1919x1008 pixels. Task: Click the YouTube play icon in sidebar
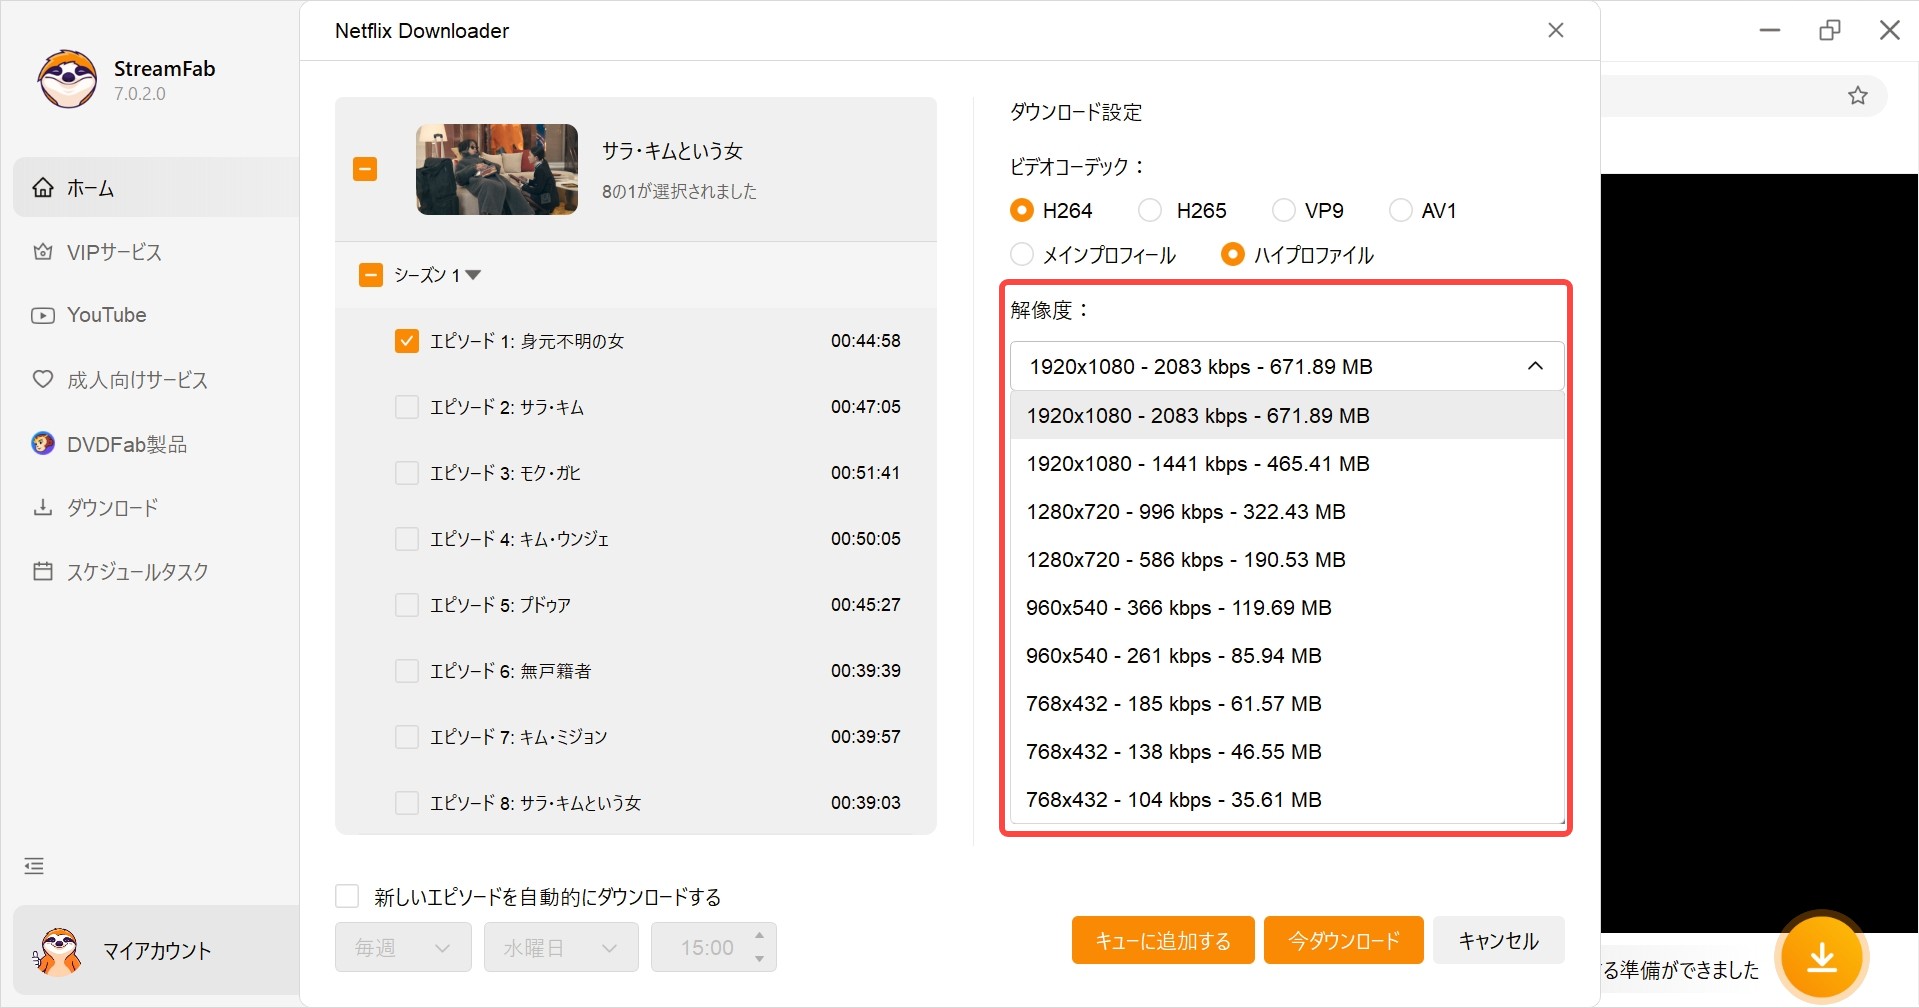pyautogui.click(x=43, y=315)
